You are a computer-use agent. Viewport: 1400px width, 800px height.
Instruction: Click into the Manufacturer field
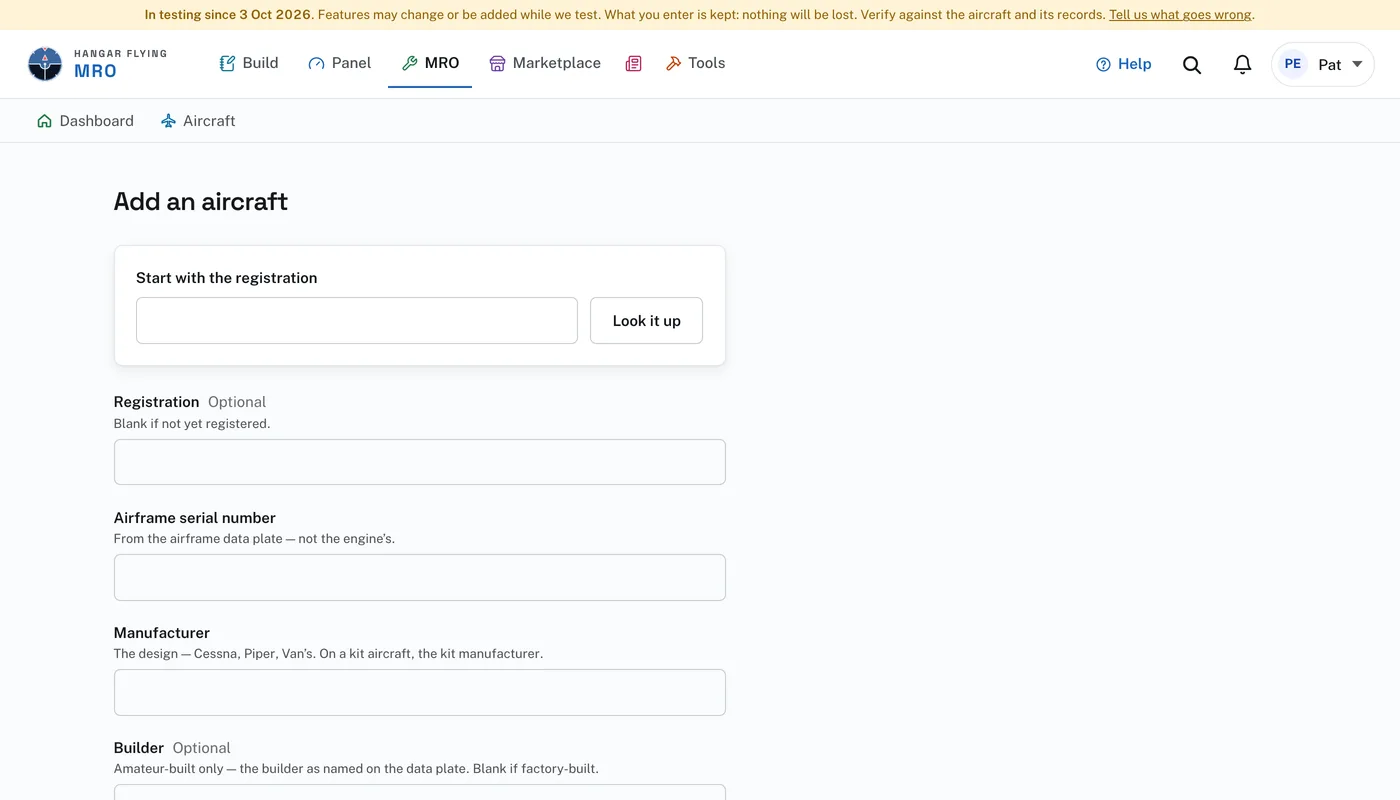[x=420, y=693]
